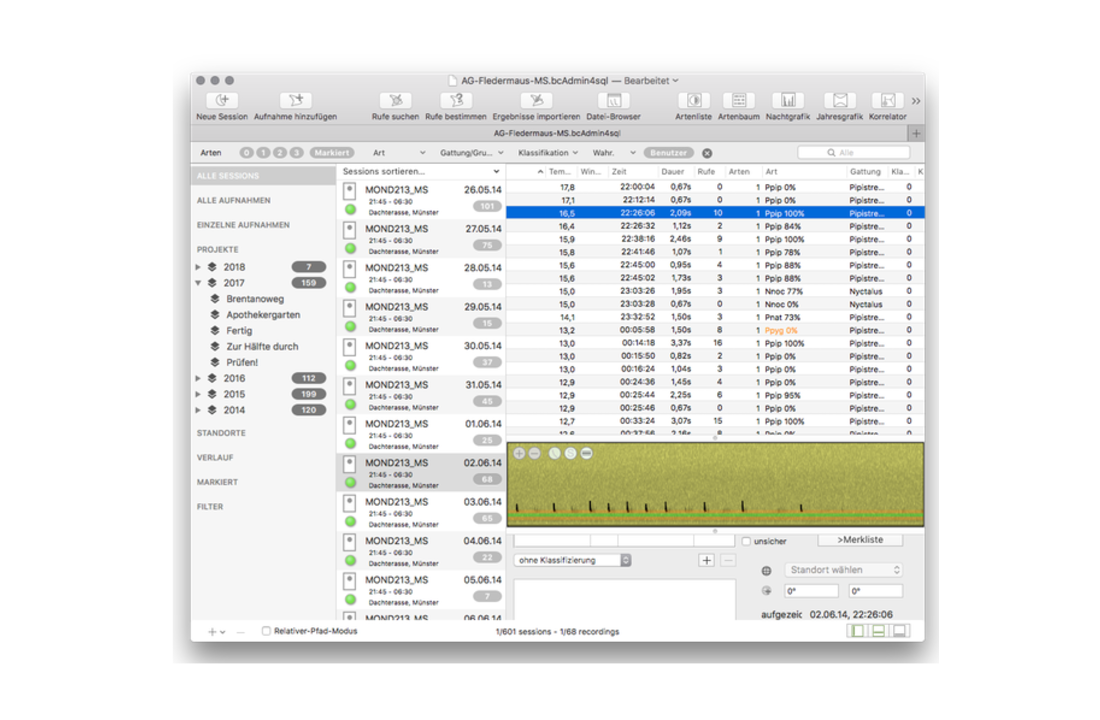Click the globe icon beside Standort wählen
1100x720 pixels.
pyautogui.click(x=767, y=571)
